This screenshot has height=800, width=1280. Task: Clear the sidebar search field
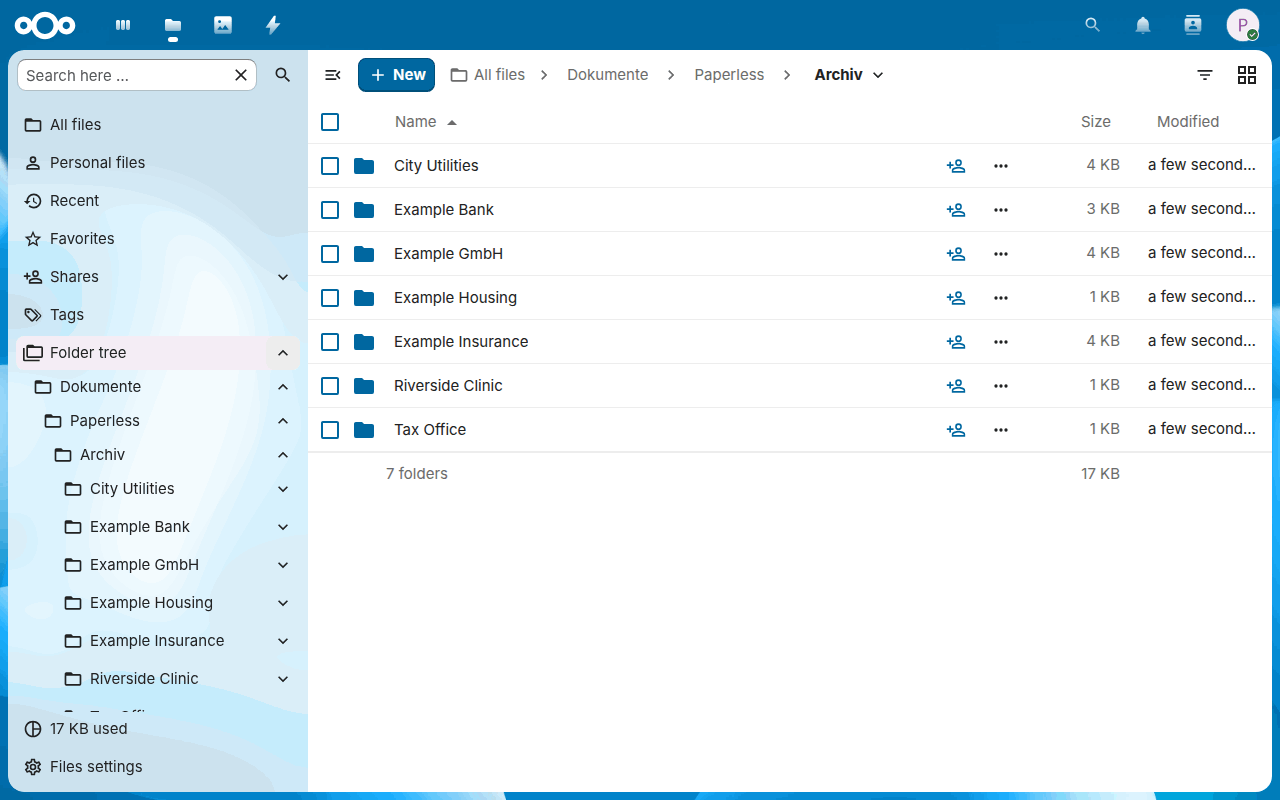pyautogui.click(x=241, y=75)
